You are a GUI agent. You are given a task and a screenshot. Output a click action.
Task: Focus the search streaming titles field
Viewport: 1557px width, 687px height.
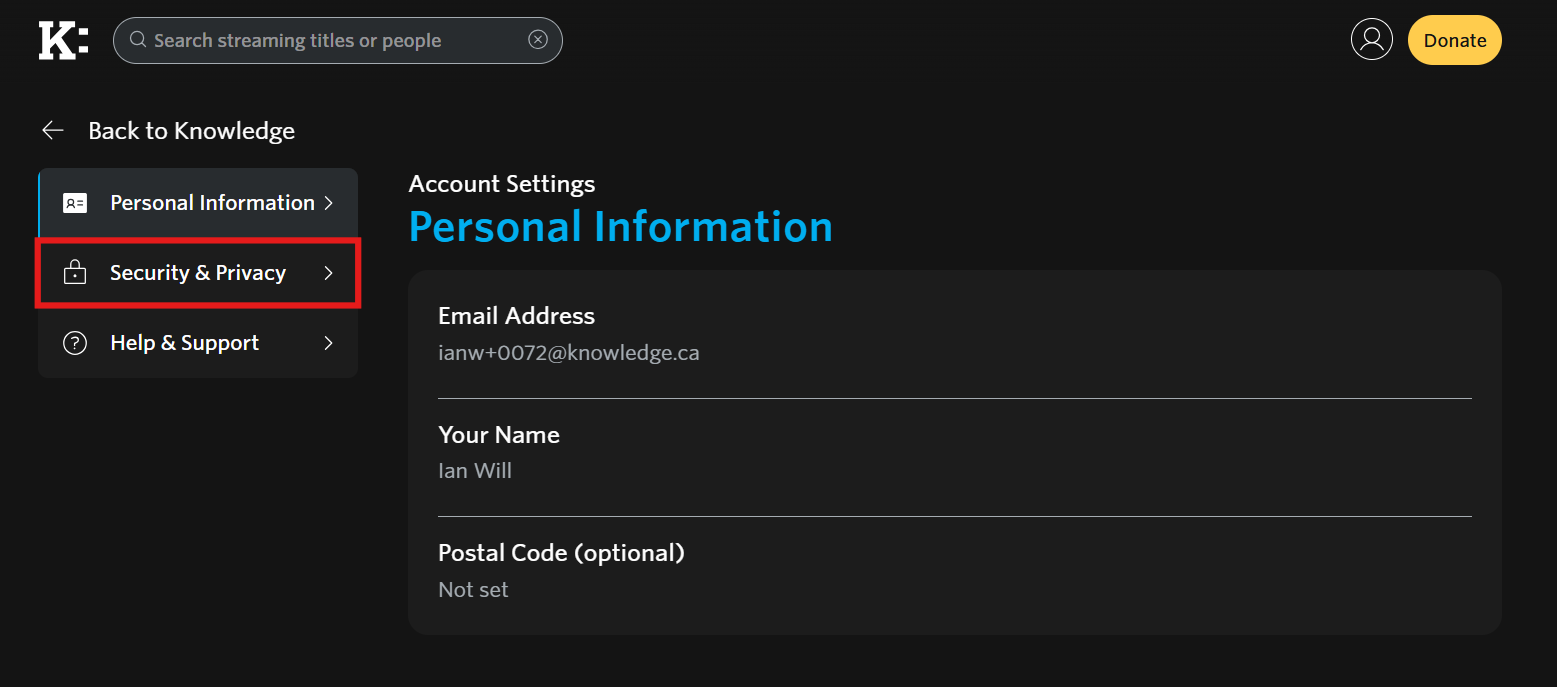point(330,40)
